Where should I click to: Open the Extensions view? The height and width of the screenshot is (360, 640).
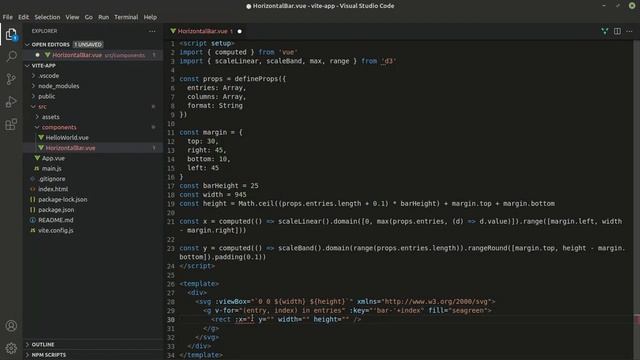tap(11, 124)
